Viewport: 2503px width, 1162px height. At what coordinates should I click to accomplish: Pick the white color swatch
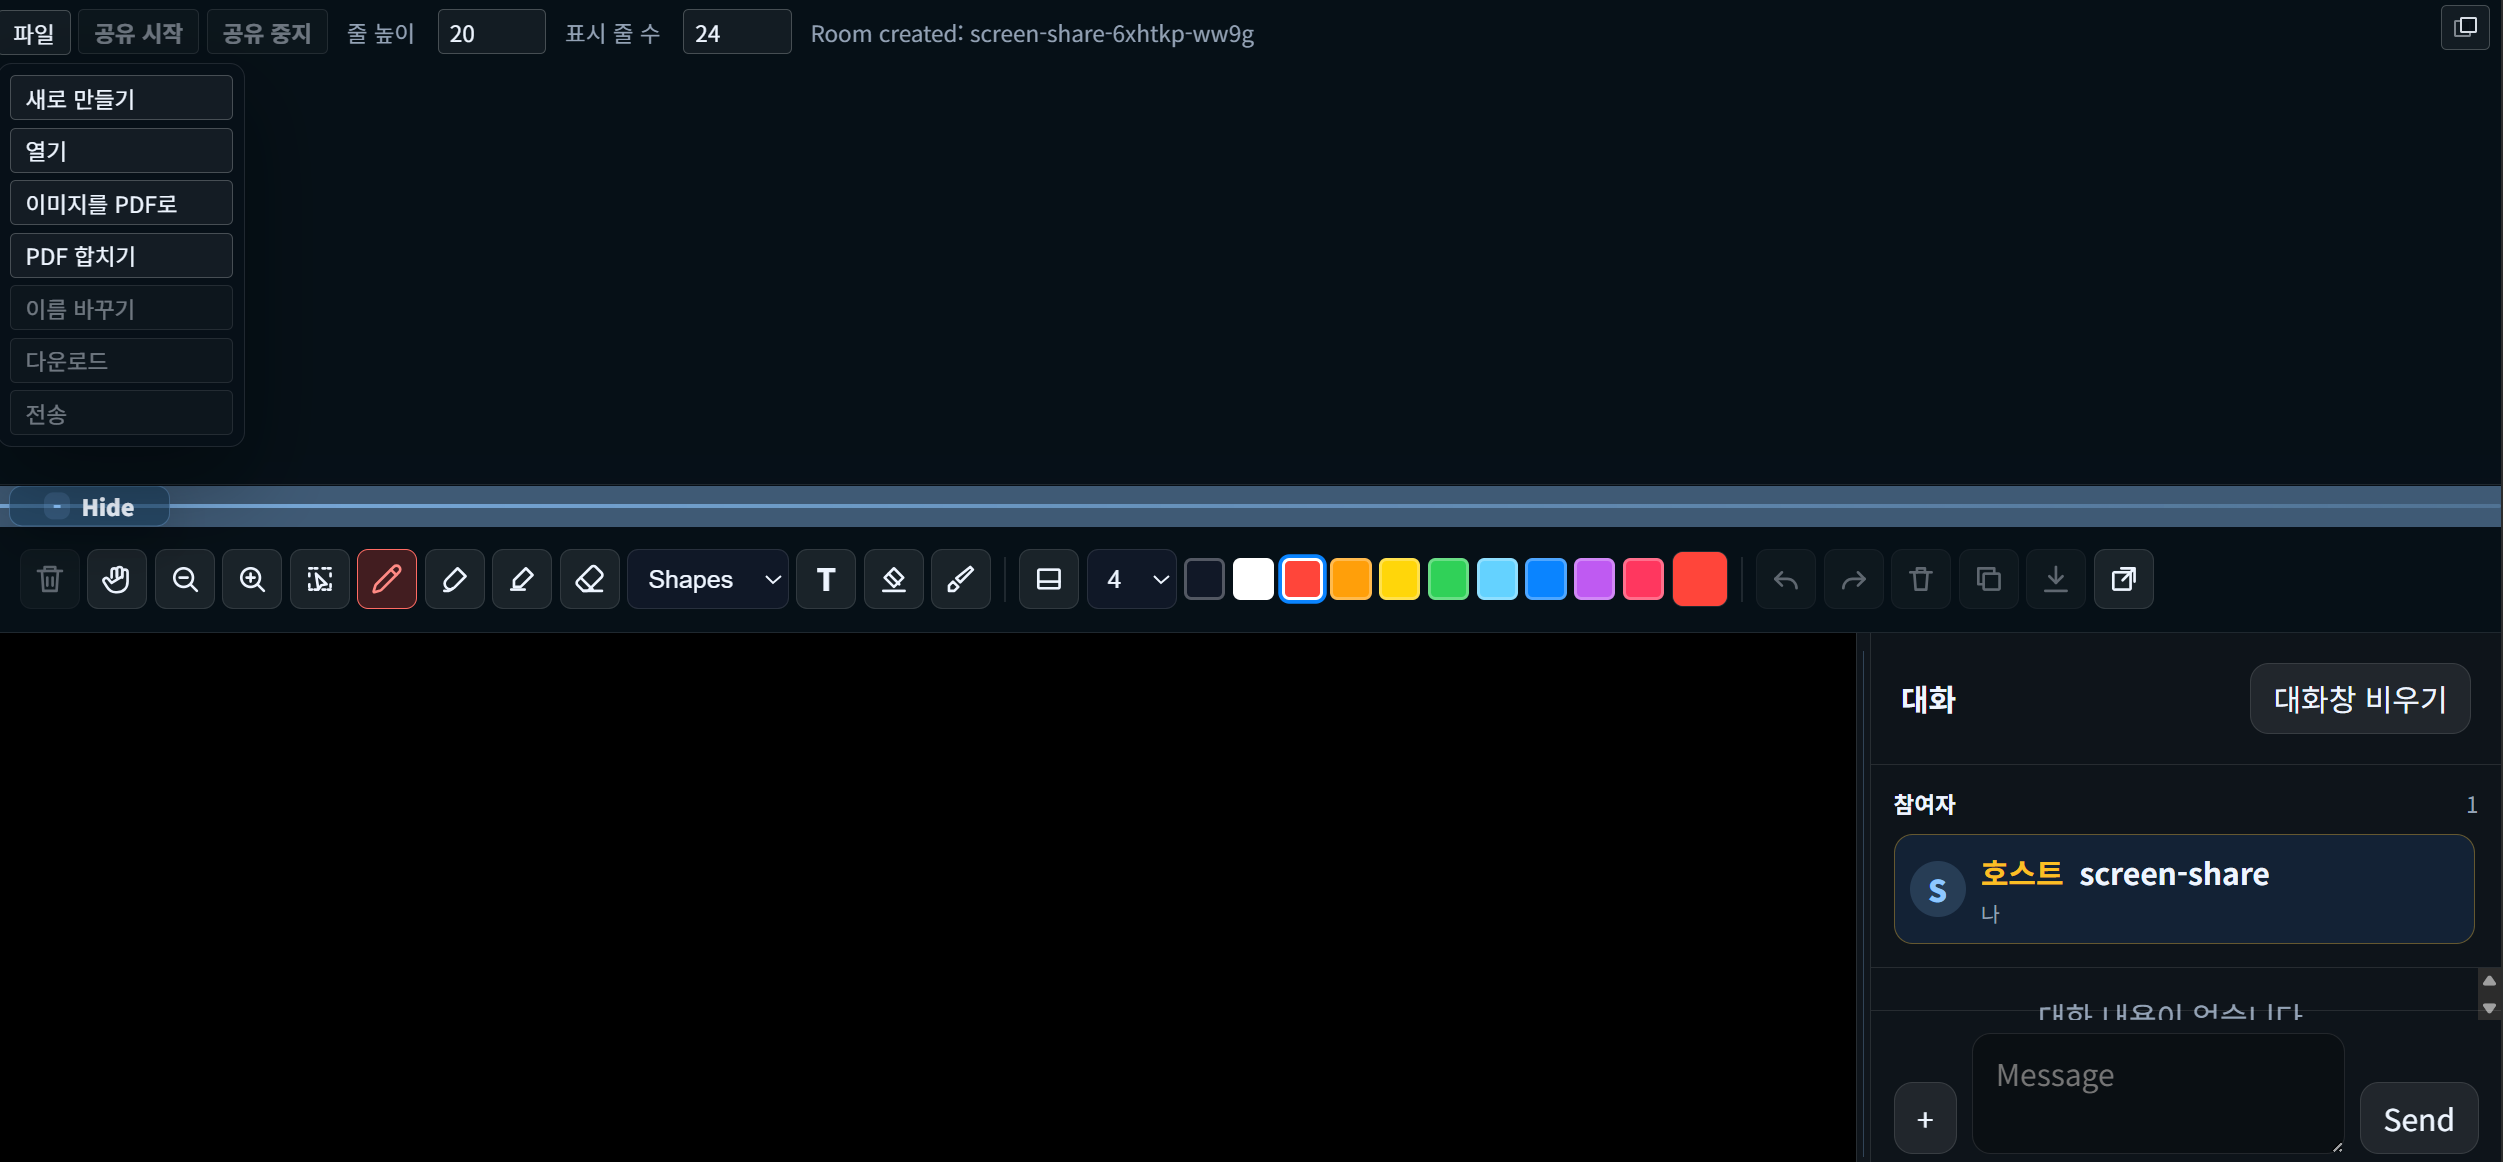tap(1253, 579)
